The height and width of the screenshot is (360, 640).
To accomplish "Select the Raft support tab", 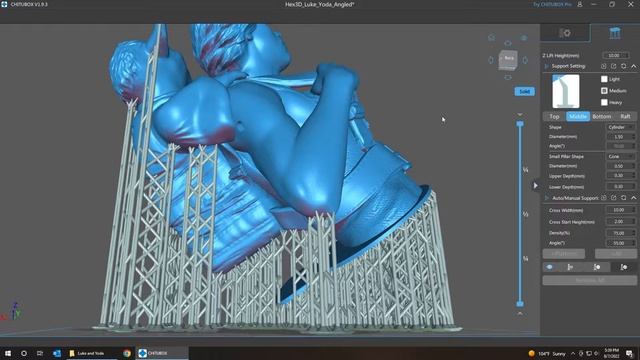I will click(625, 116).
